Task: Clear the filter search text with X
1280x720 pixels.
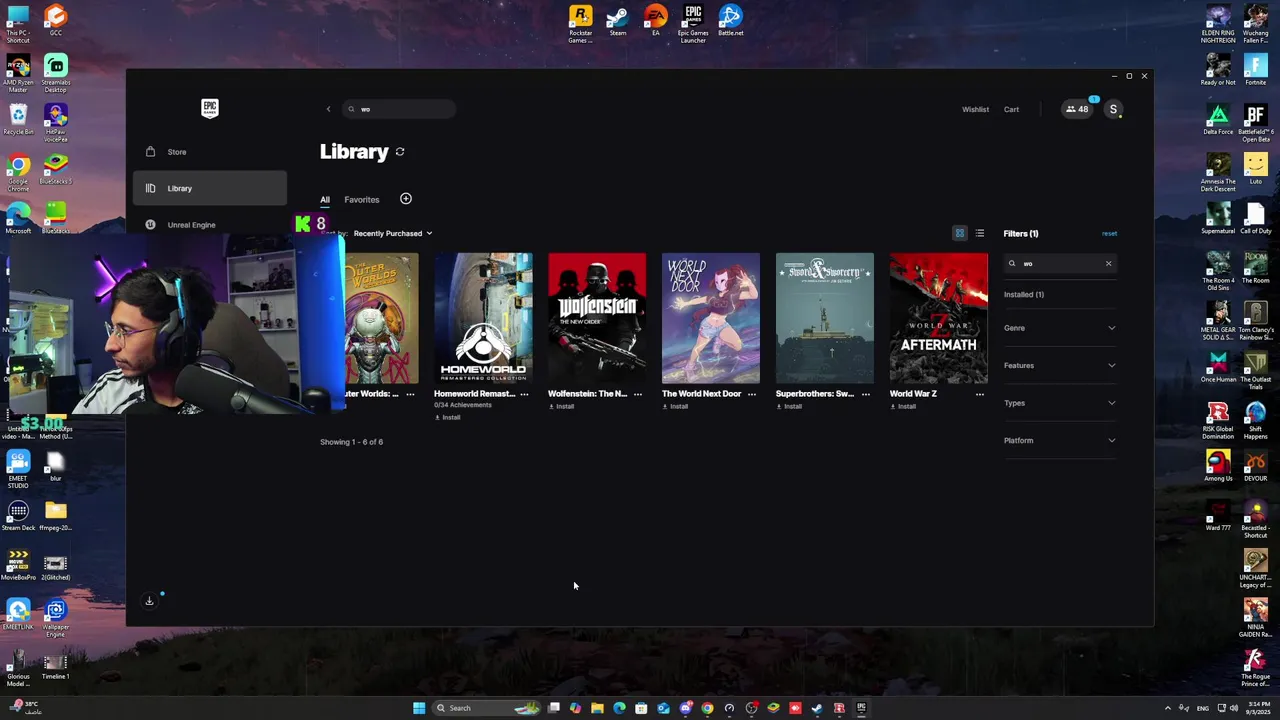Action: [x=1108, y=264]
